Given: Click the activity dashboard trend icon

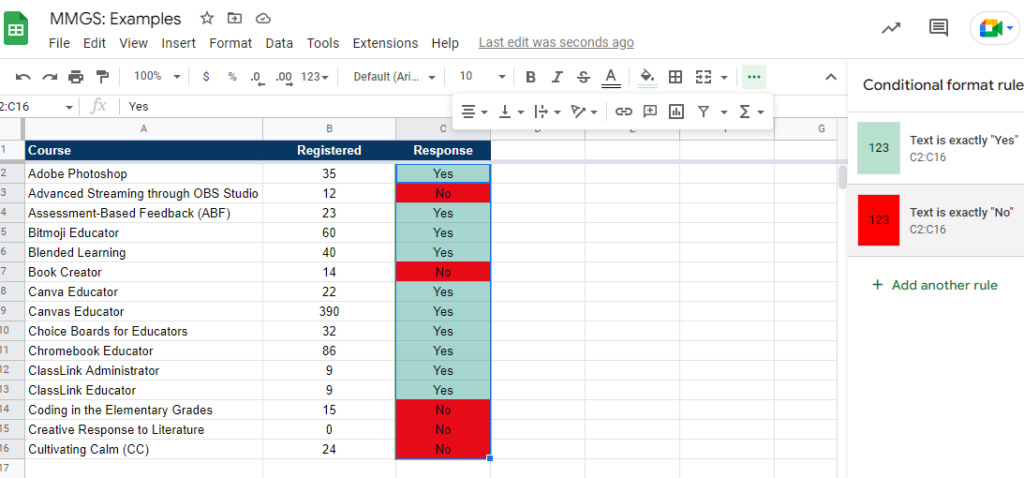Looking at the screenshot, I should click(x=891, y=28).
